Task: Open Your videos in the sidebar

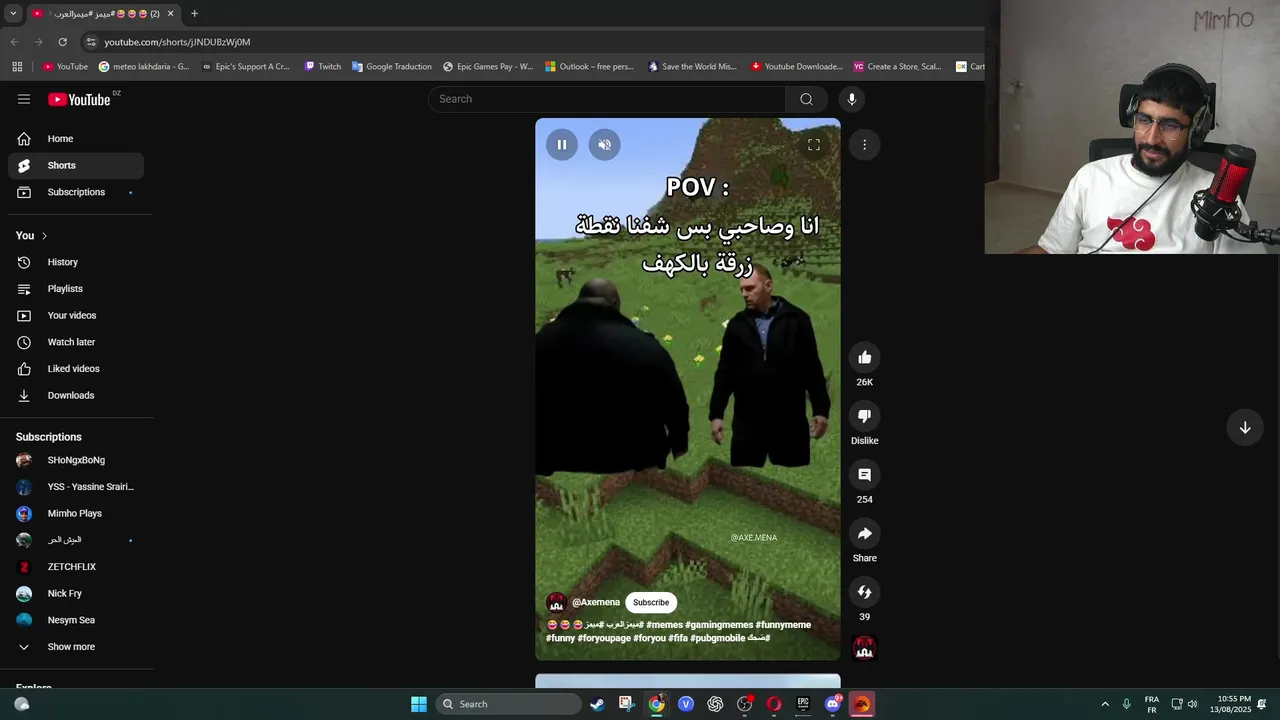Action: (x=76, y=316)
